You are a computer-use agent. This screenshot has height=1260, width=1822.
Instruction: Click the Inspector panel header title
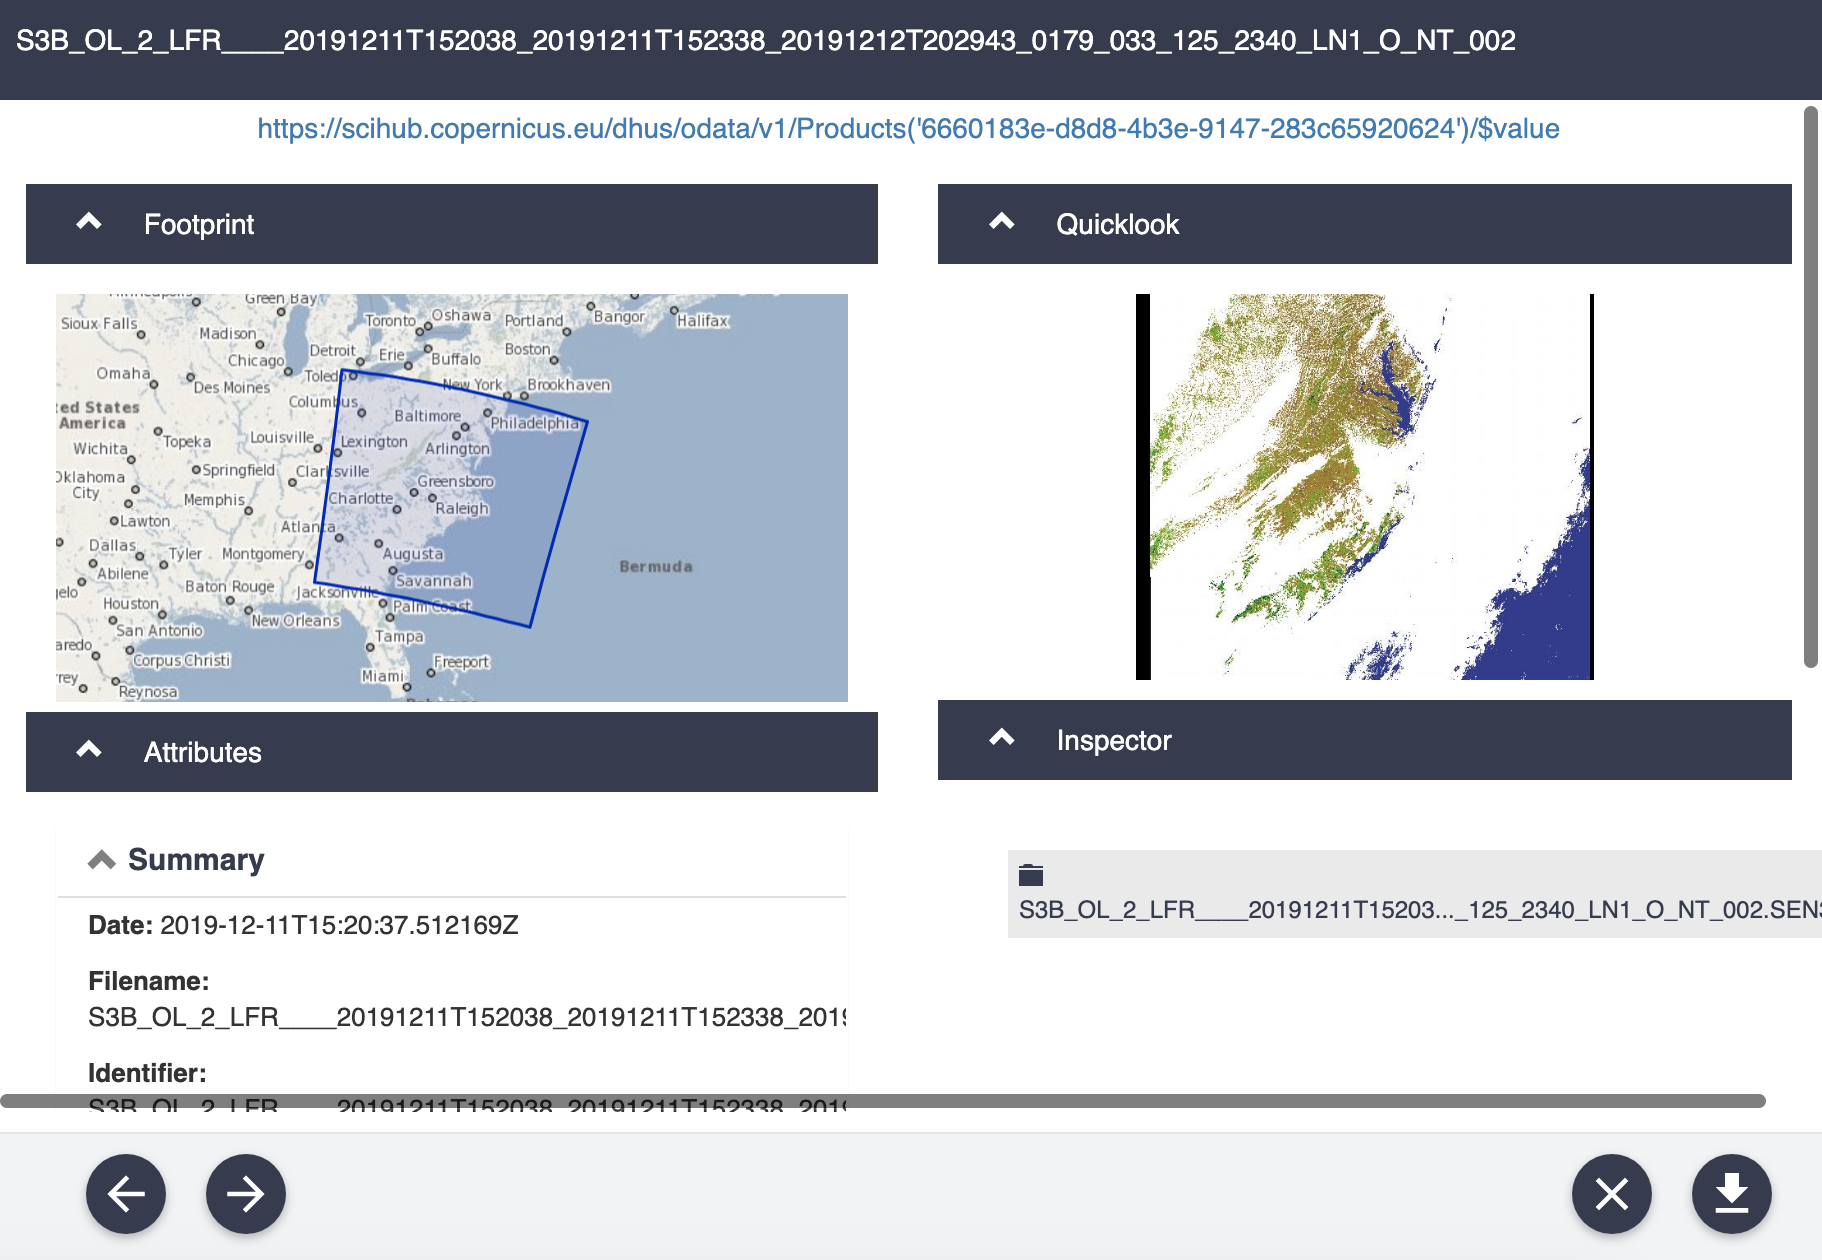1113,741
